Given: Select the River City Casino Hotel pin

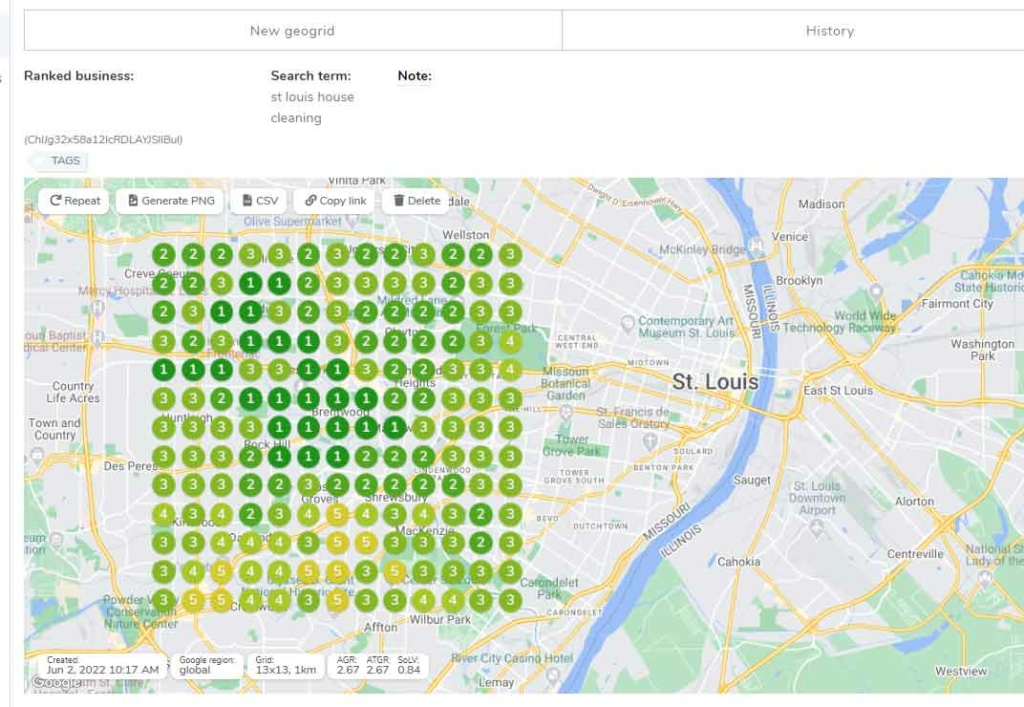Looking at the screenshot, I should click(x=552, y=676).
